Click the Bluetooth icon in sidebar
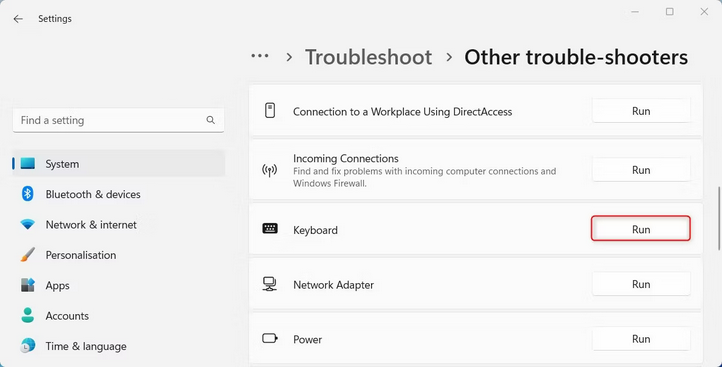 pos(28,194)
